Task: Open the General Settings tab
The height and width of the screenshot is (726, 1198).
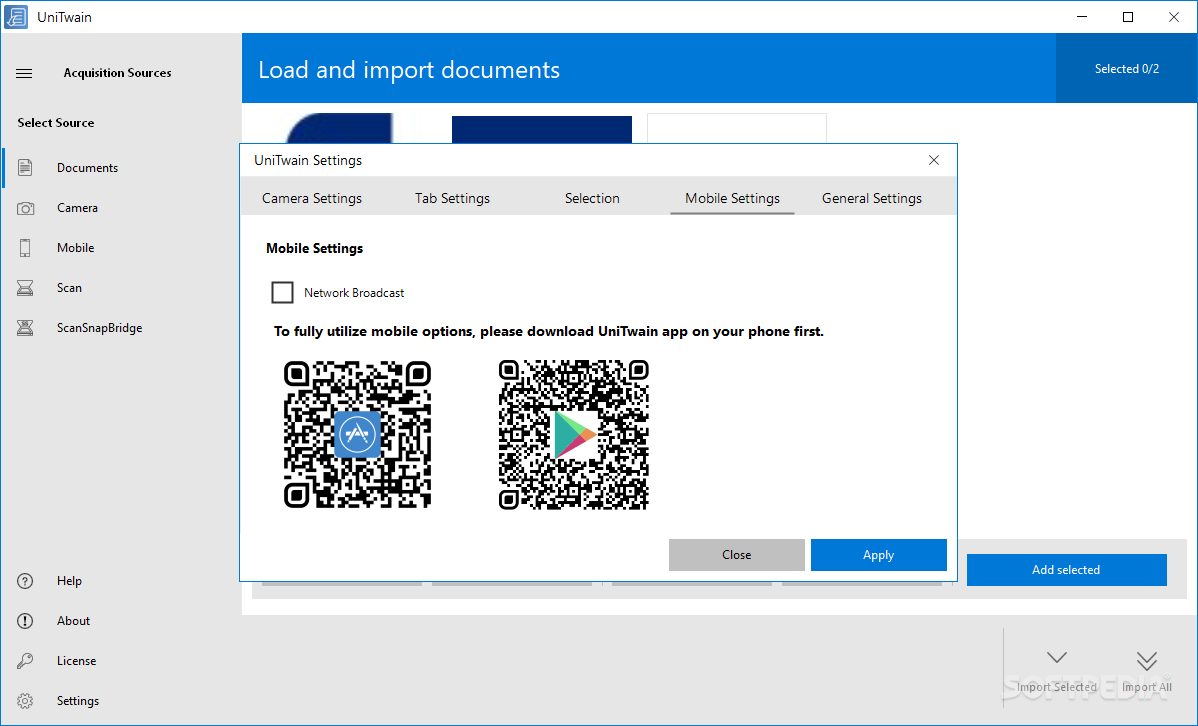Action: point(872,198)
